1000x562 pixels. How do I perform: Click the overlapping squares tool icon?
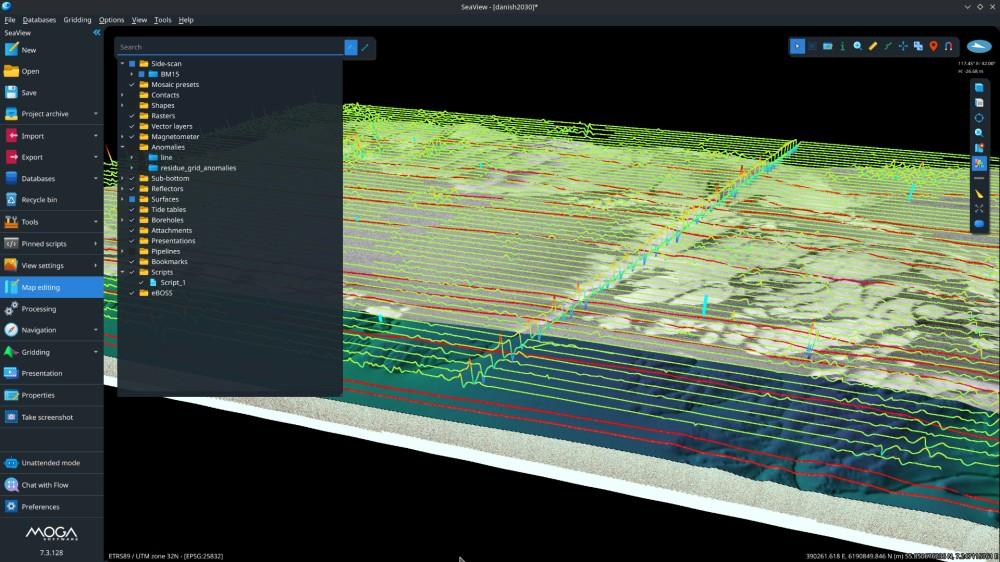[x=918, y=46]
